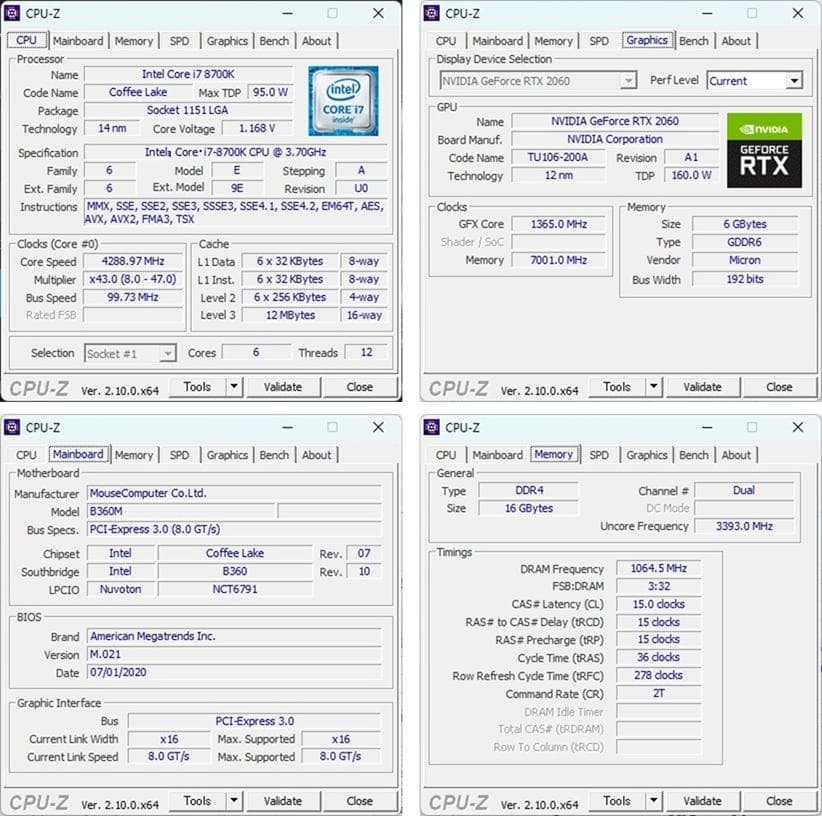
Task: Switch to the SPD tab in Memory window
Action: [x=599, y=455]
